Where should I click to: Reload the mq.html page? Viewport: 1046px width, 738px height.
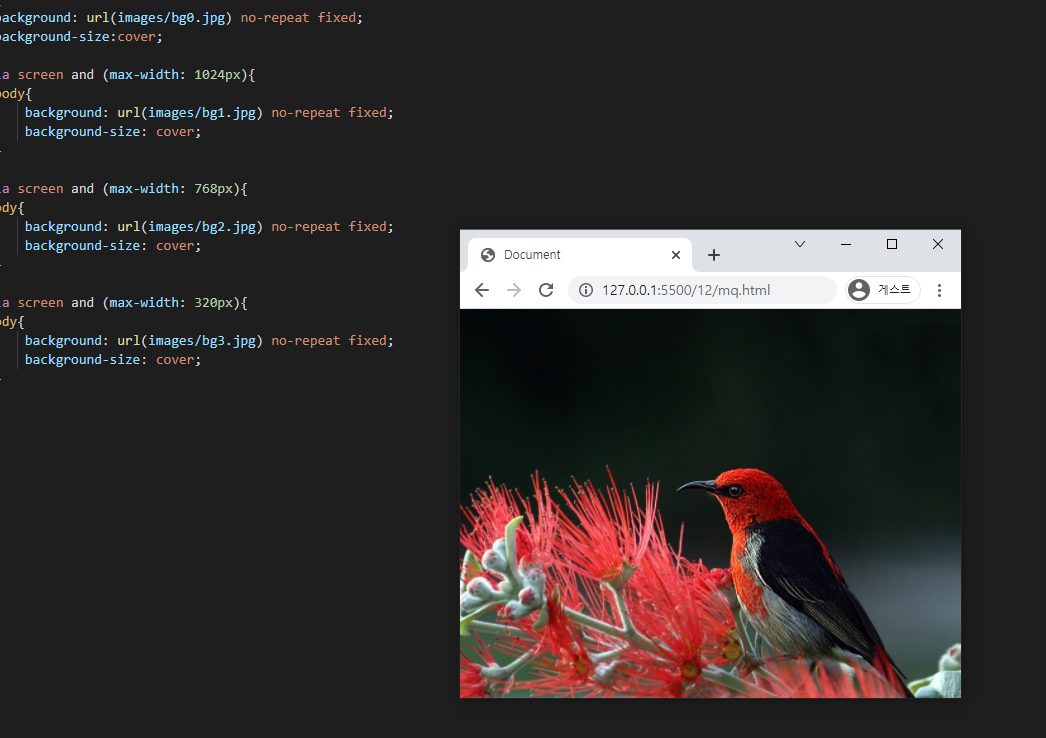coord(546,289)
